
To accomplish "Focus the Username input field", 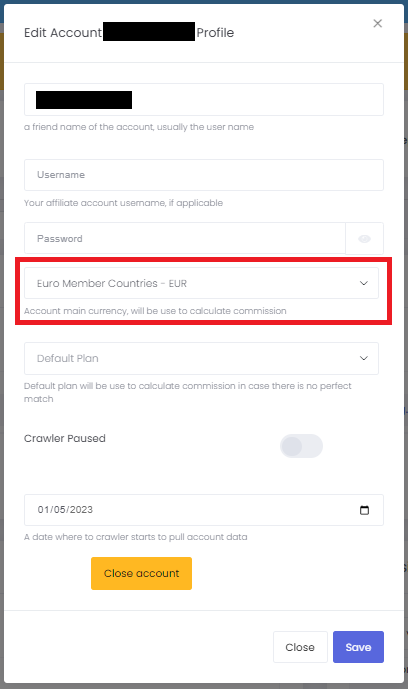I will click(204, 175).
